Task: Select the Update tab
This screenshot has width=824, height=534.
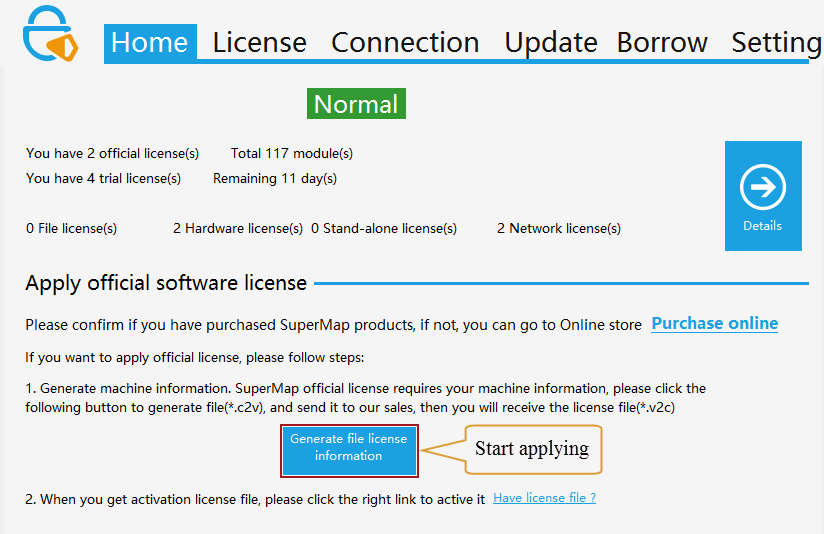Action: click(x=550, y=43)
